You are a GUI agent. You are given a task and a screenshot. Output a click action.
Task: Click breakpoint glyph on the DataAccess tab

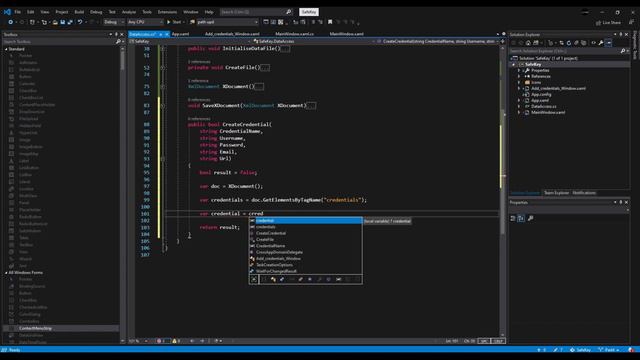tap(161, 34)
